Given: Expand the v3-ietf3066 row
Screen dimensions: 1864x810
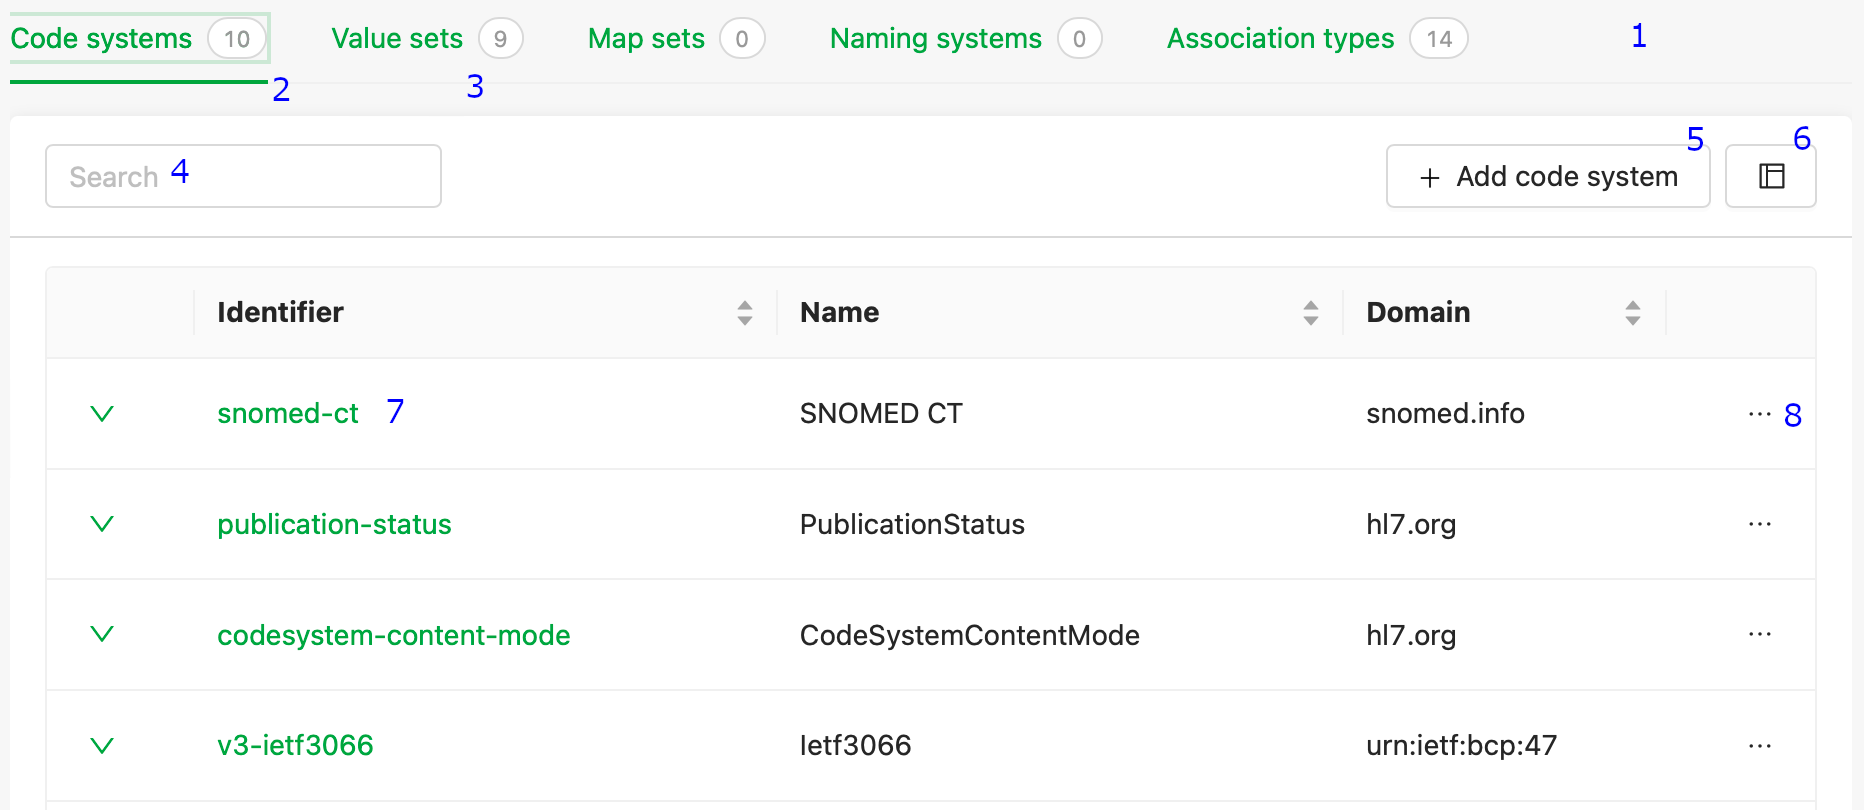Looking at the screenshot, I should [x=102, y=745].
